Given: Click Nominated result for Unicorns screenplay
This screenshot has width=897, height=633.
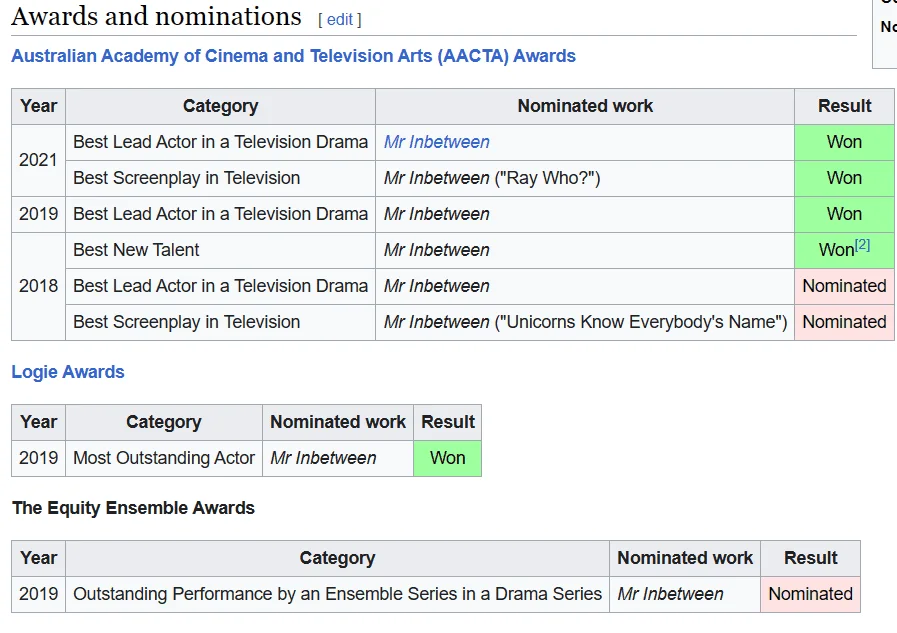Looking at the screenshot, I should 844,322.
